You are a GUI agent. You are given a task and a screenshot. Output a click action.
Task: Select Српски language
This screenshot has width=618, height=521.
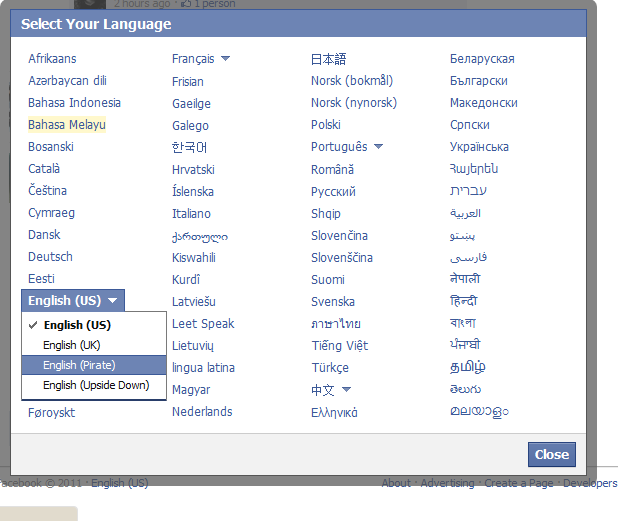469,125
